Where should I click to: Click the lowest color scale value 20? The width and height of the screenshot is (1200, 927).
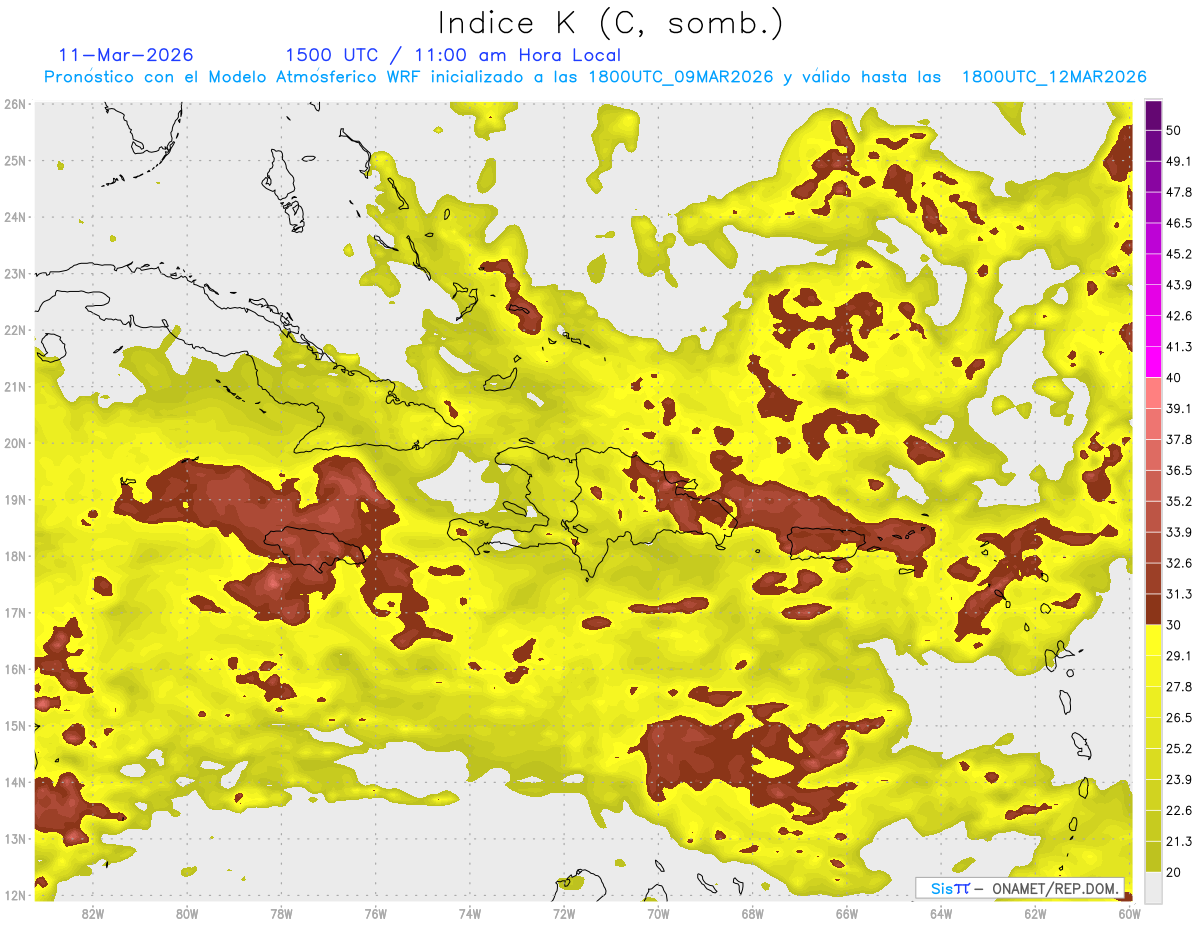click(1174, 873)
